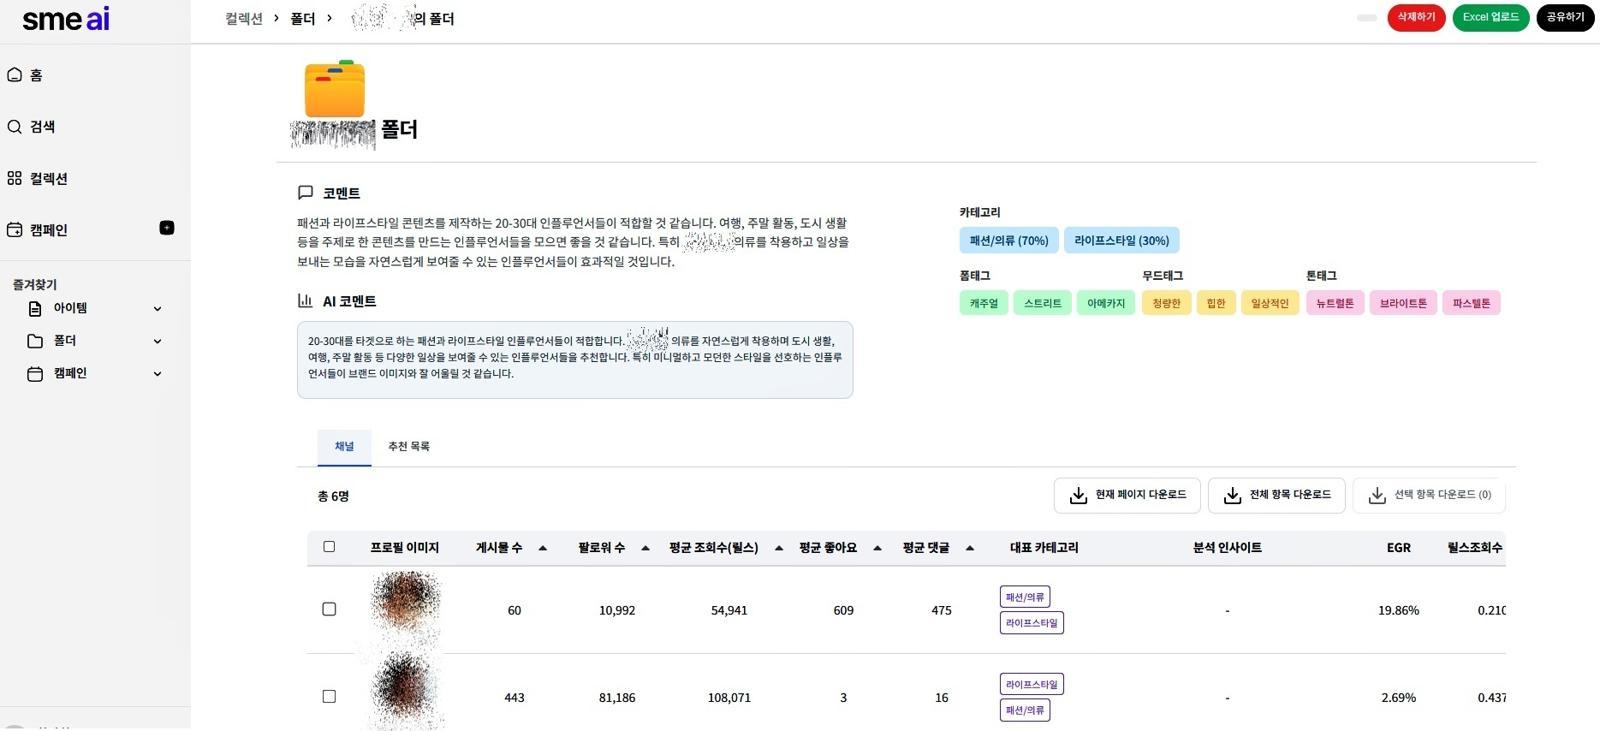Click 컬렉션 breadcrumb link
The width and height of the screenshot is (1600, 731).
[244, 19]
